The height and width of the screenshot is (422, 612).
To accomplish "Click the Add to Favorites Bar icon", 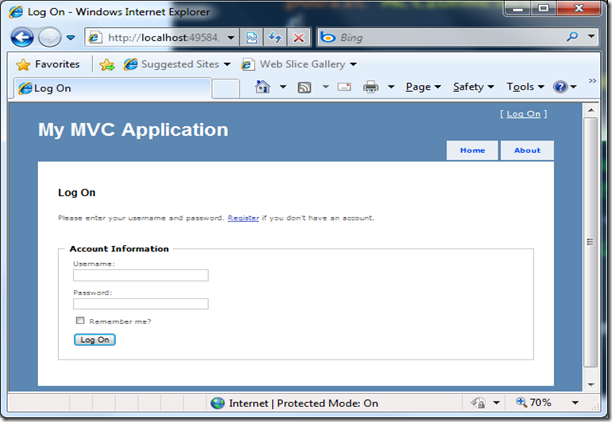I will (x=107, y=64).
